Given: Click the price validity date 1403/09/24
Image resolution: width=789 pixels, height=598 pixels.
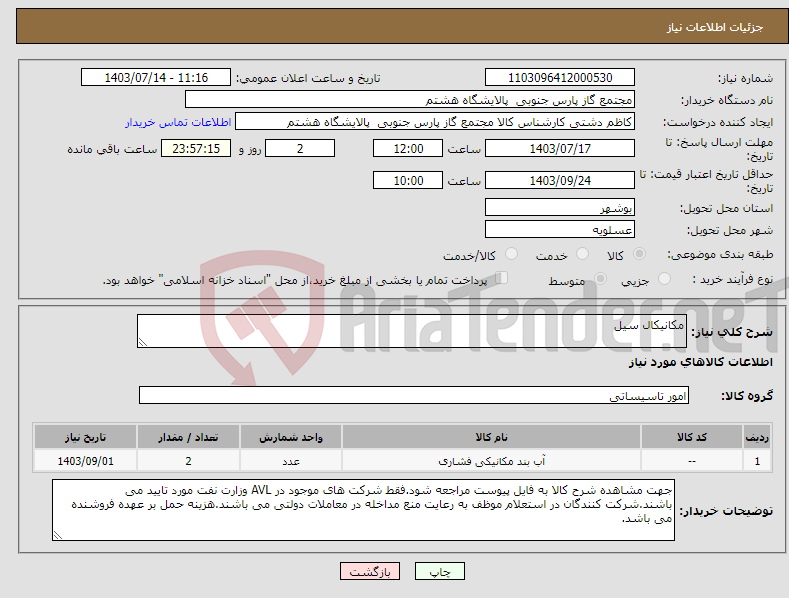Looking at the screenshot, I should (560, 180).
